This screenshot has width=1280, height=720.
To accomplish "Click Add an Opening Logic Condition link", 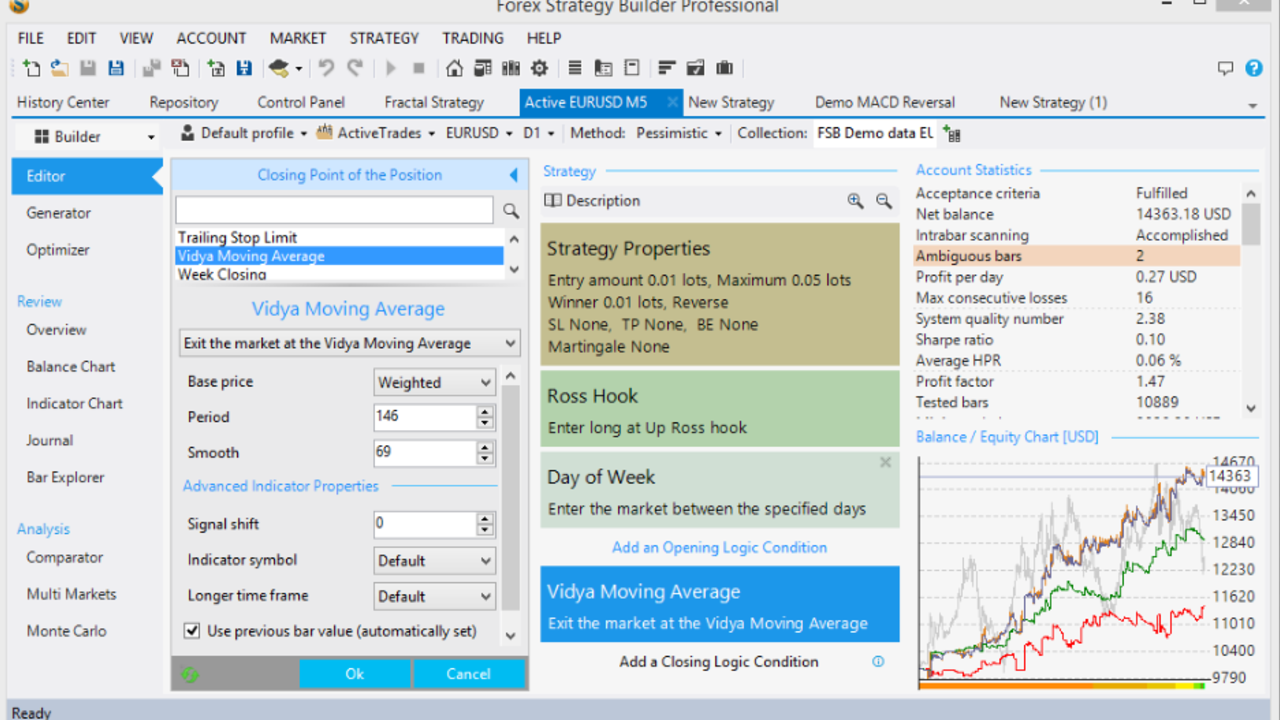I will pyautogui.click(x=719, y=547).
